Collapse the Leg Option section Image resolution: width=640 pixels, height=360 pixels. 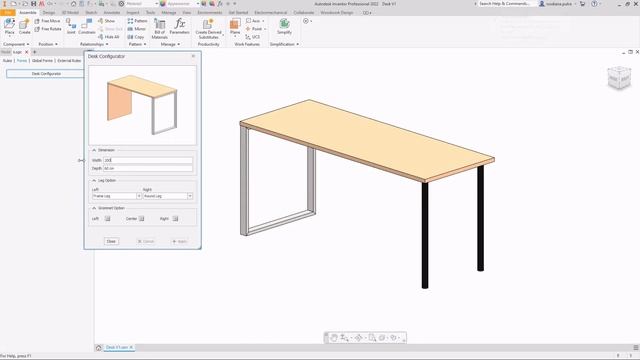click(x=94, y=180)
